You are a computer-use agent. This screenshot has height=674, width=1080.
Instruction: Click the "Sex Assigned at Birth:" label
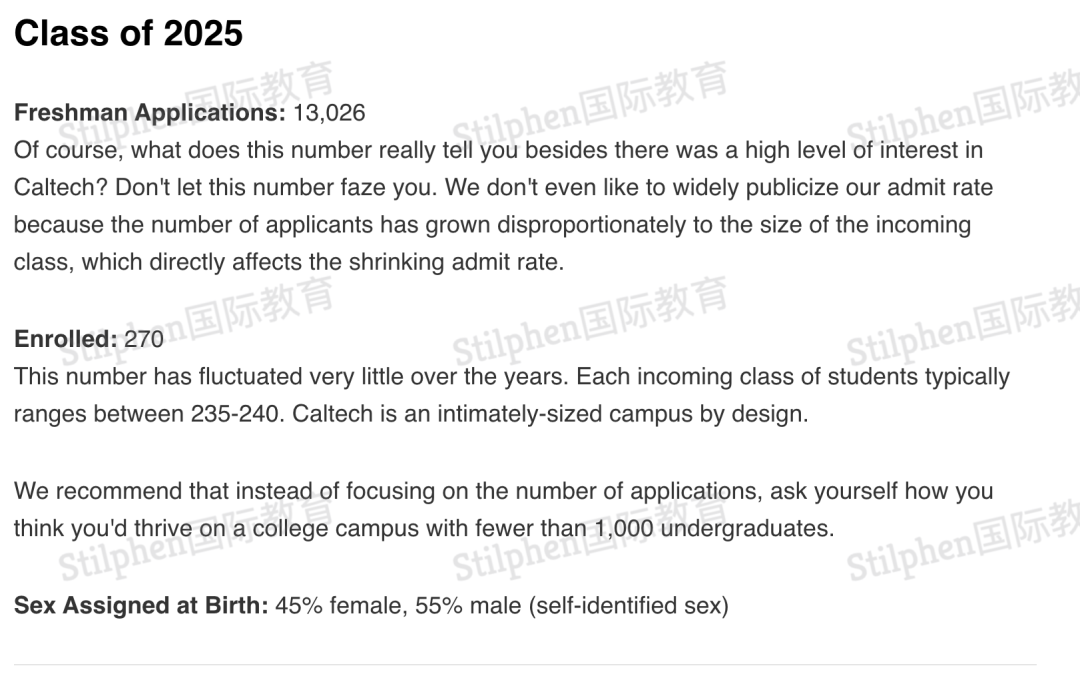click(x=141, y=605)
